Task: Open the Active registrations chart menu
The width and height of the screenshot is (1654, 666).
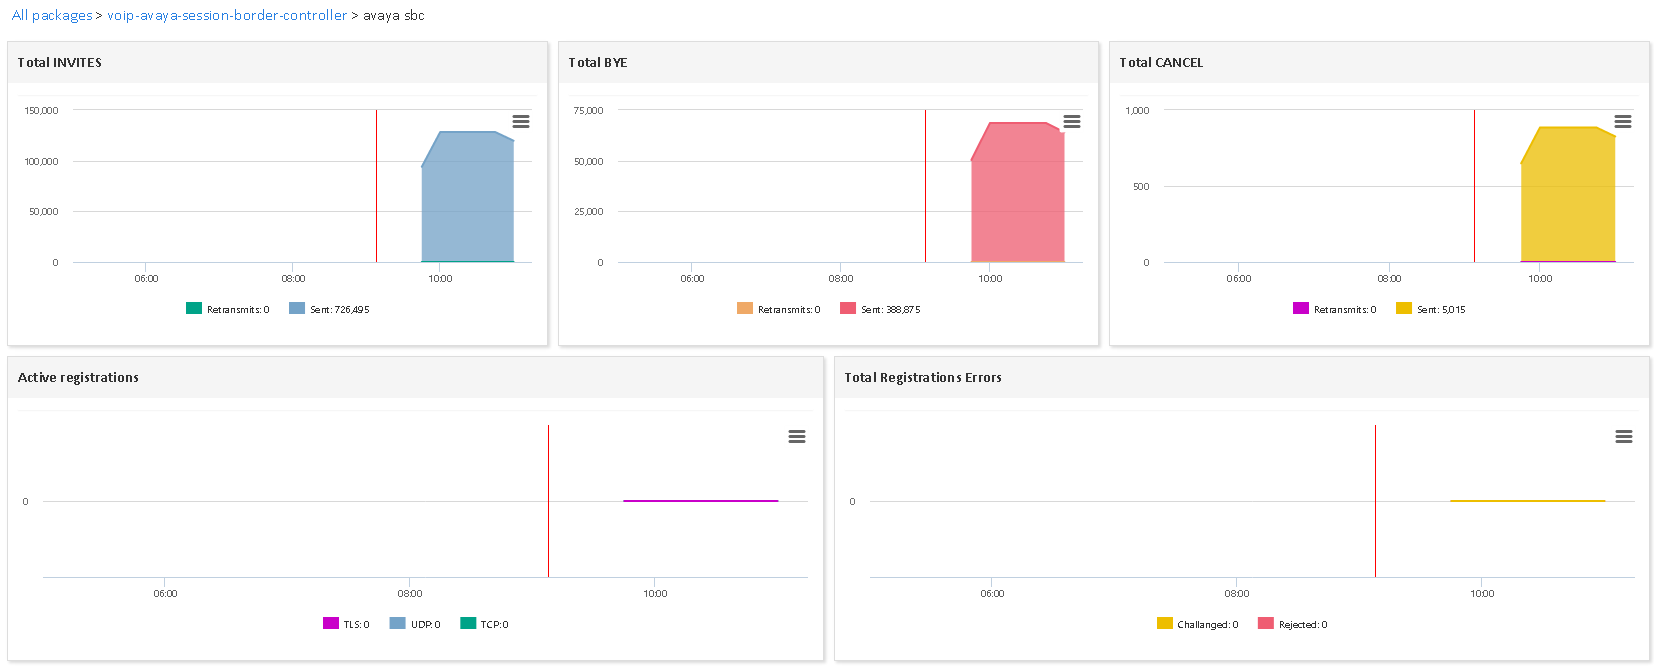Action: (796, 436)
